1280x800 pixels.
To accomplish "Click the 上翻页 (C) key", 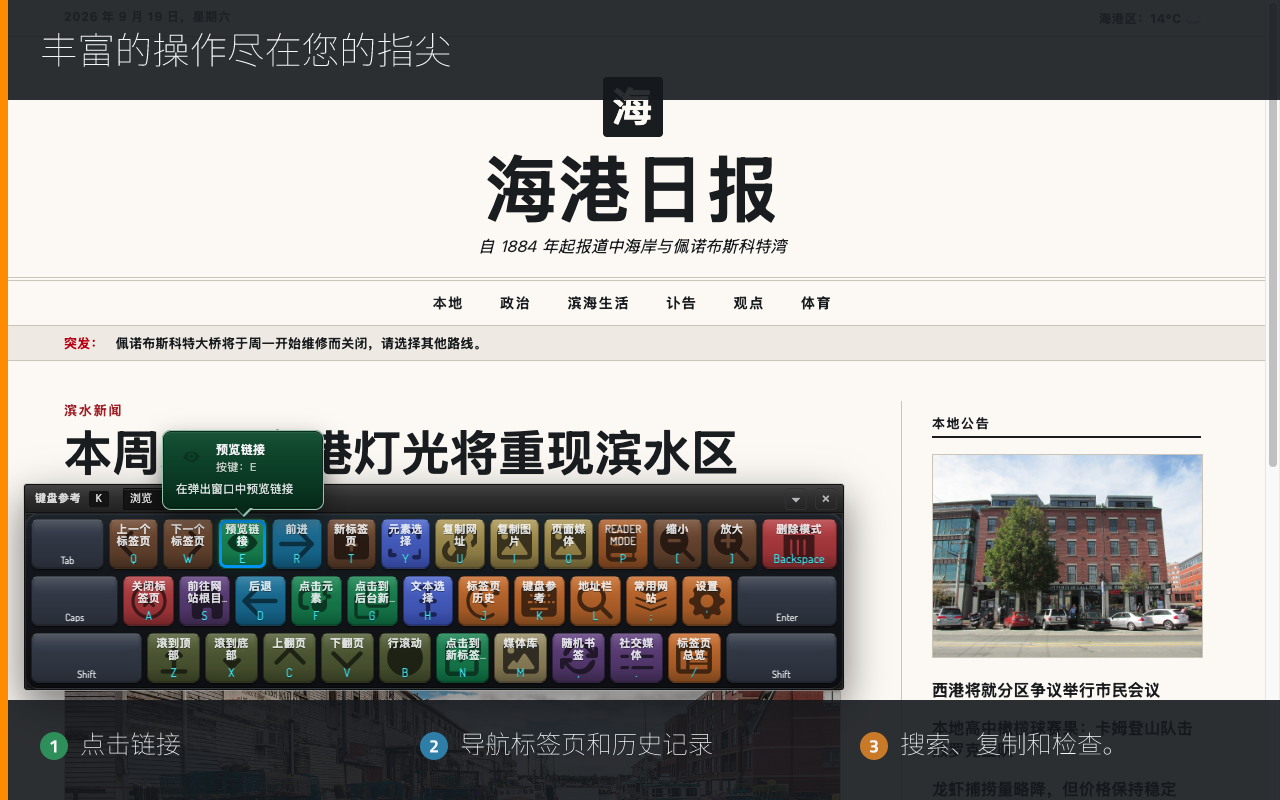I will point(289,658).
